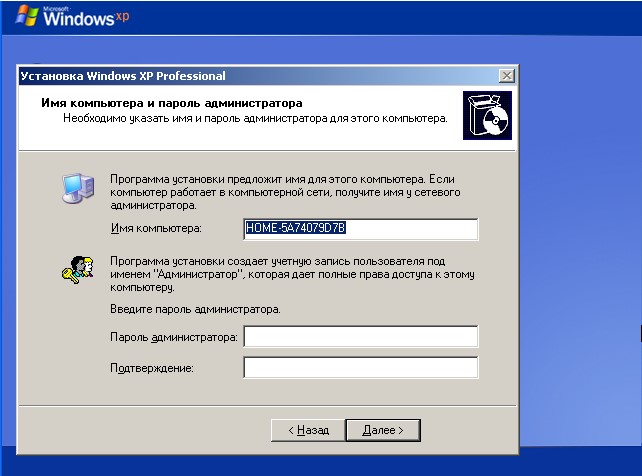Click the computer monitor icon
The width and height of the screenshot is (642, 476).
tap(78, 188)
